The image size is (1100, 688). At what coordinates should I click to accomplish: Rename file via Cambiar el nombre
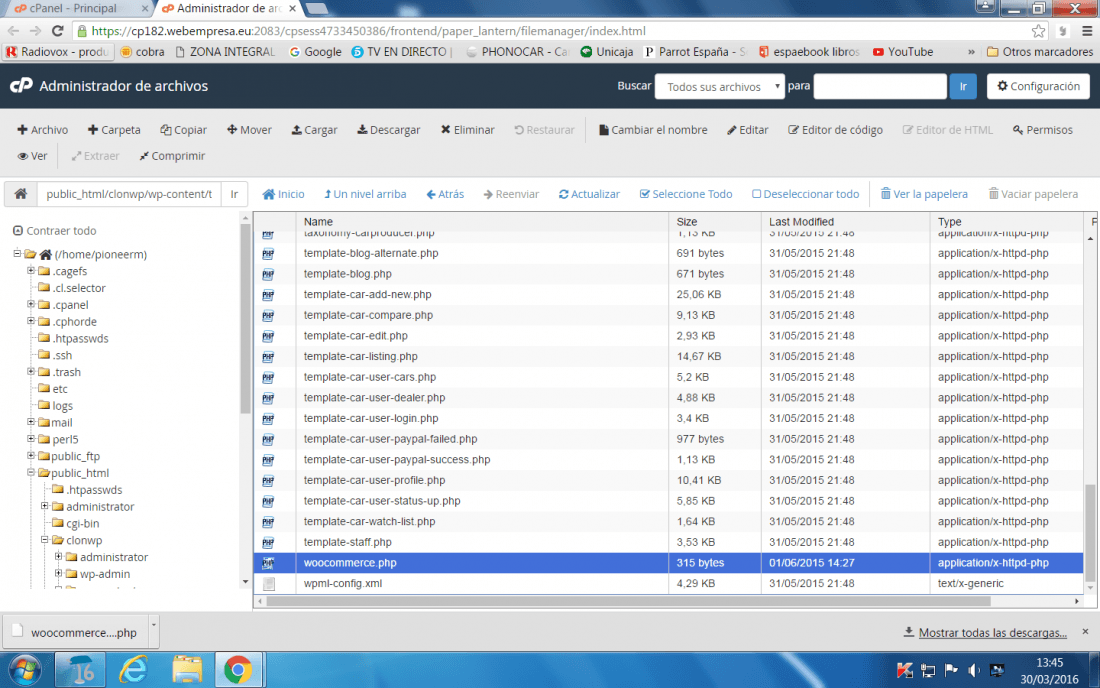pos(653,130)
